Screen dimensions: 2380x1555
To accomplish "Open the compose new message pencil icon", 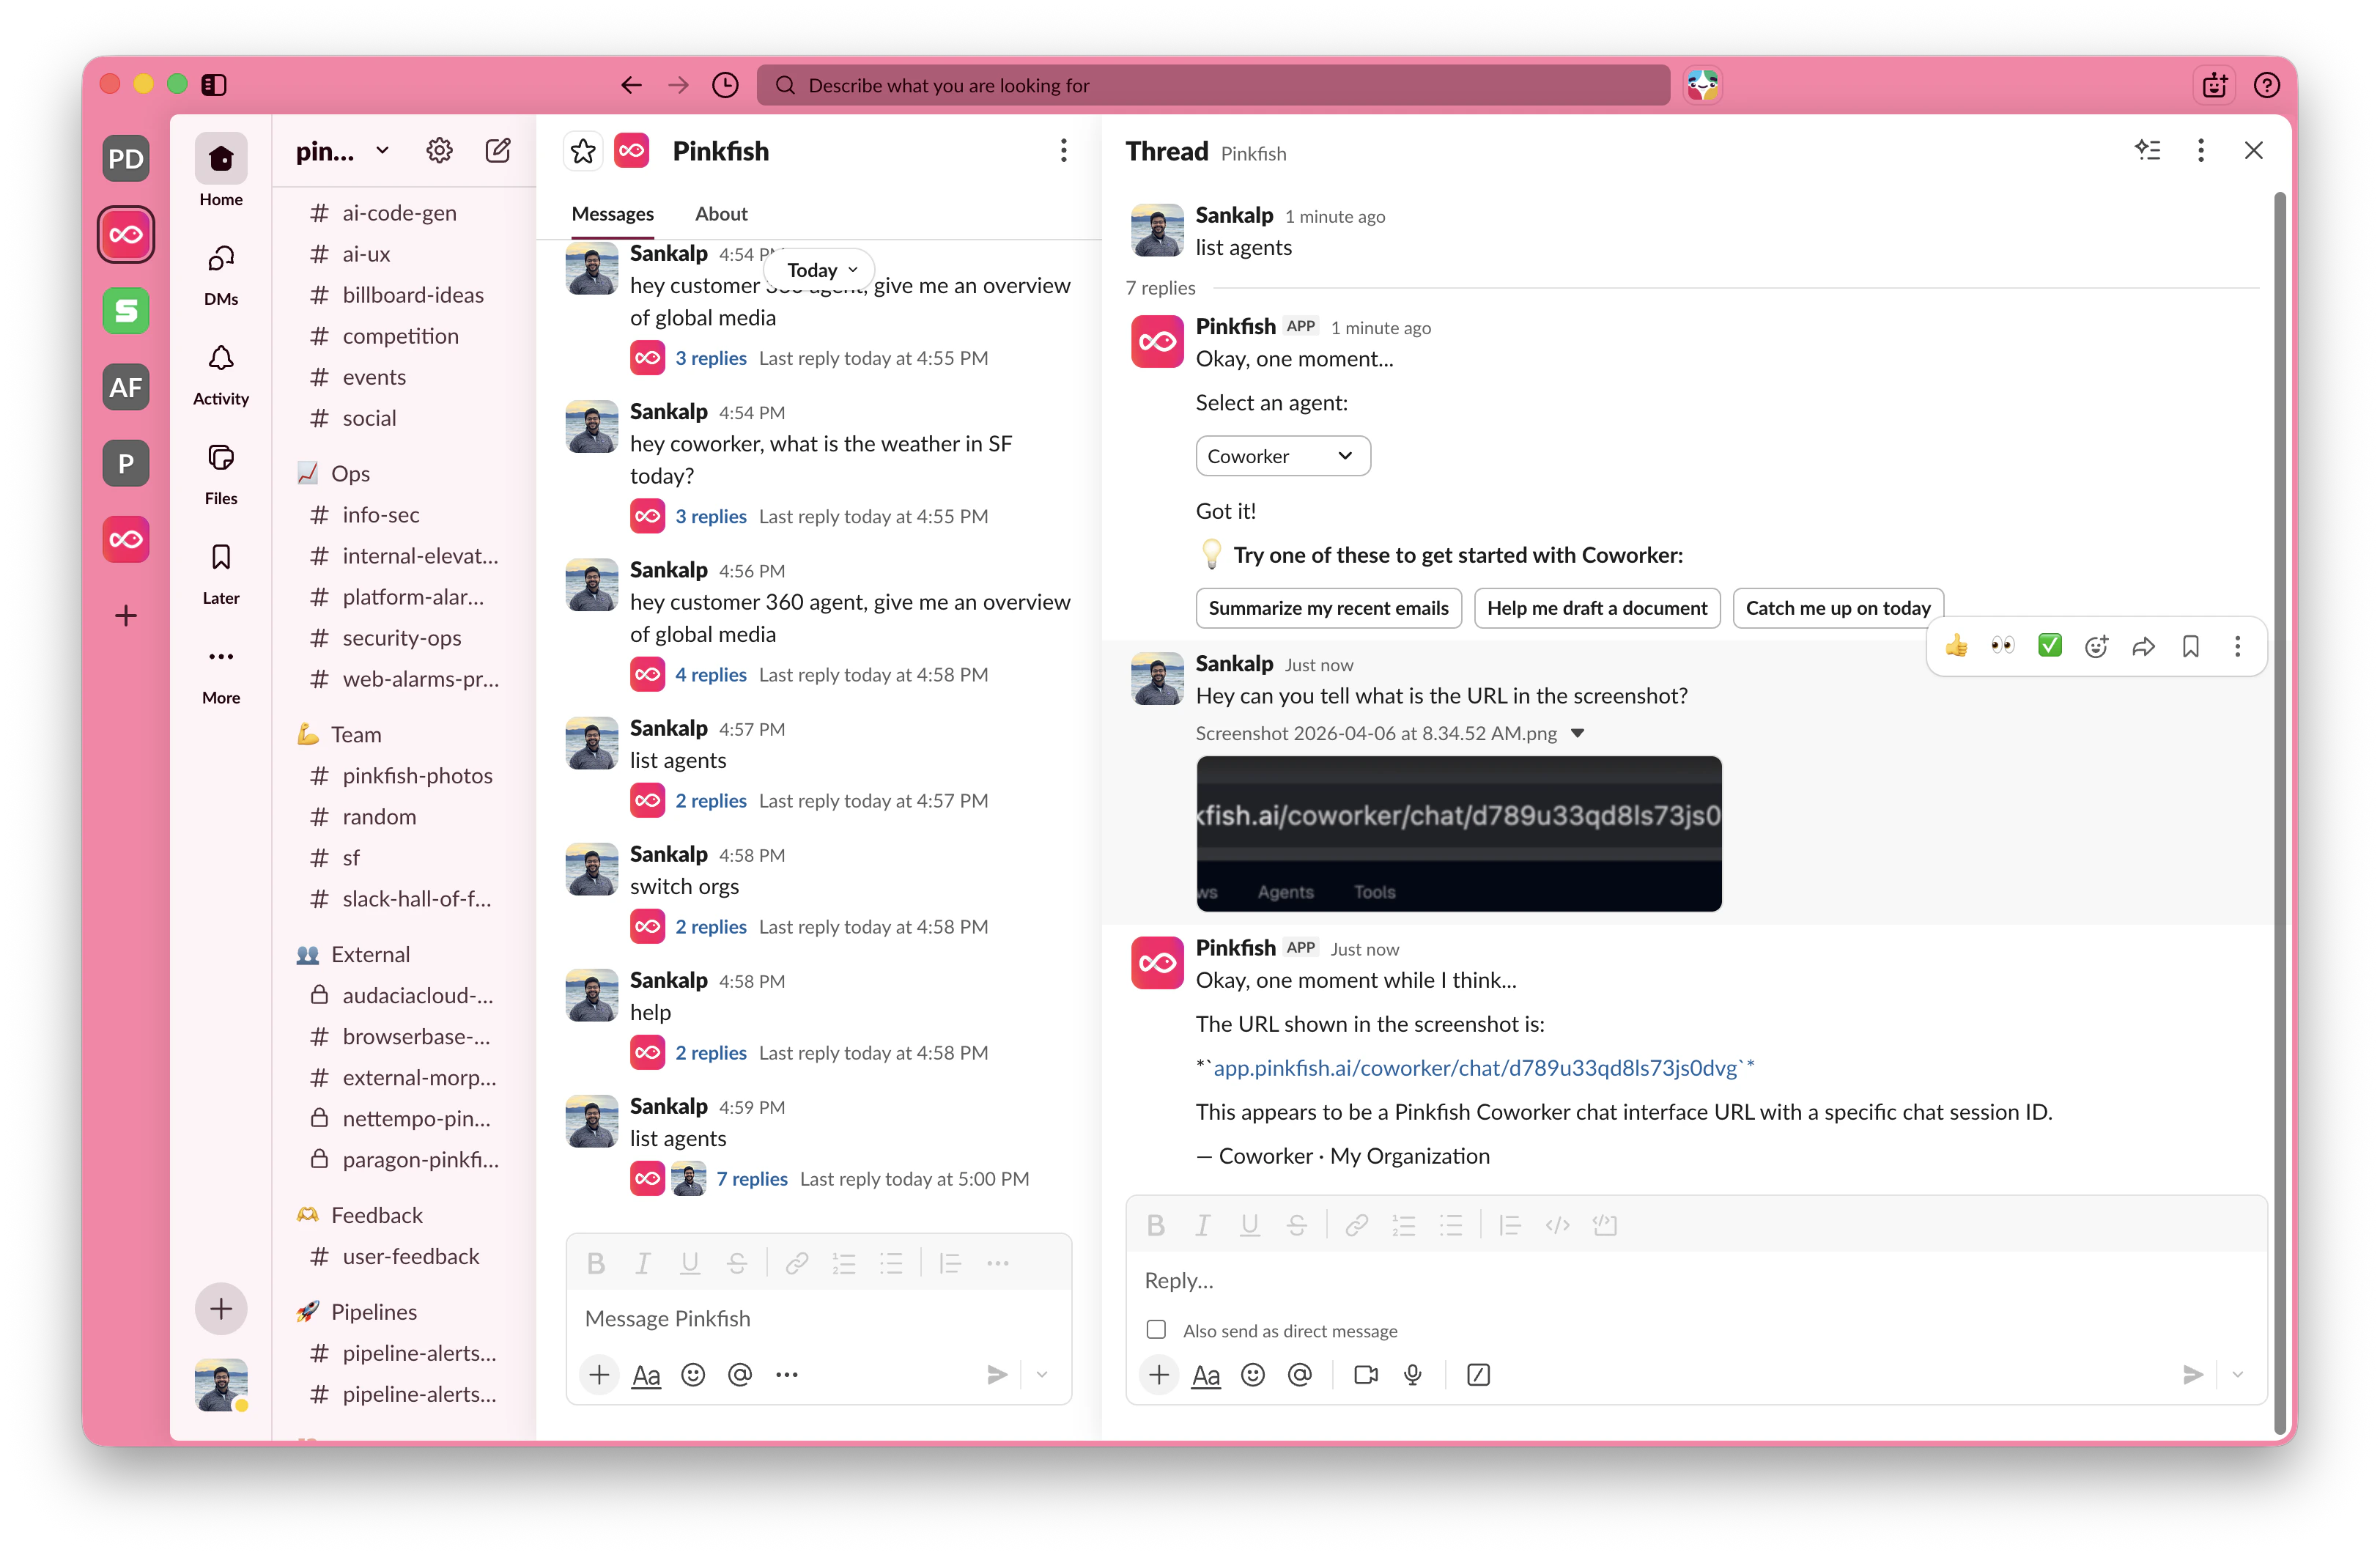I will (x=497, y=150).
